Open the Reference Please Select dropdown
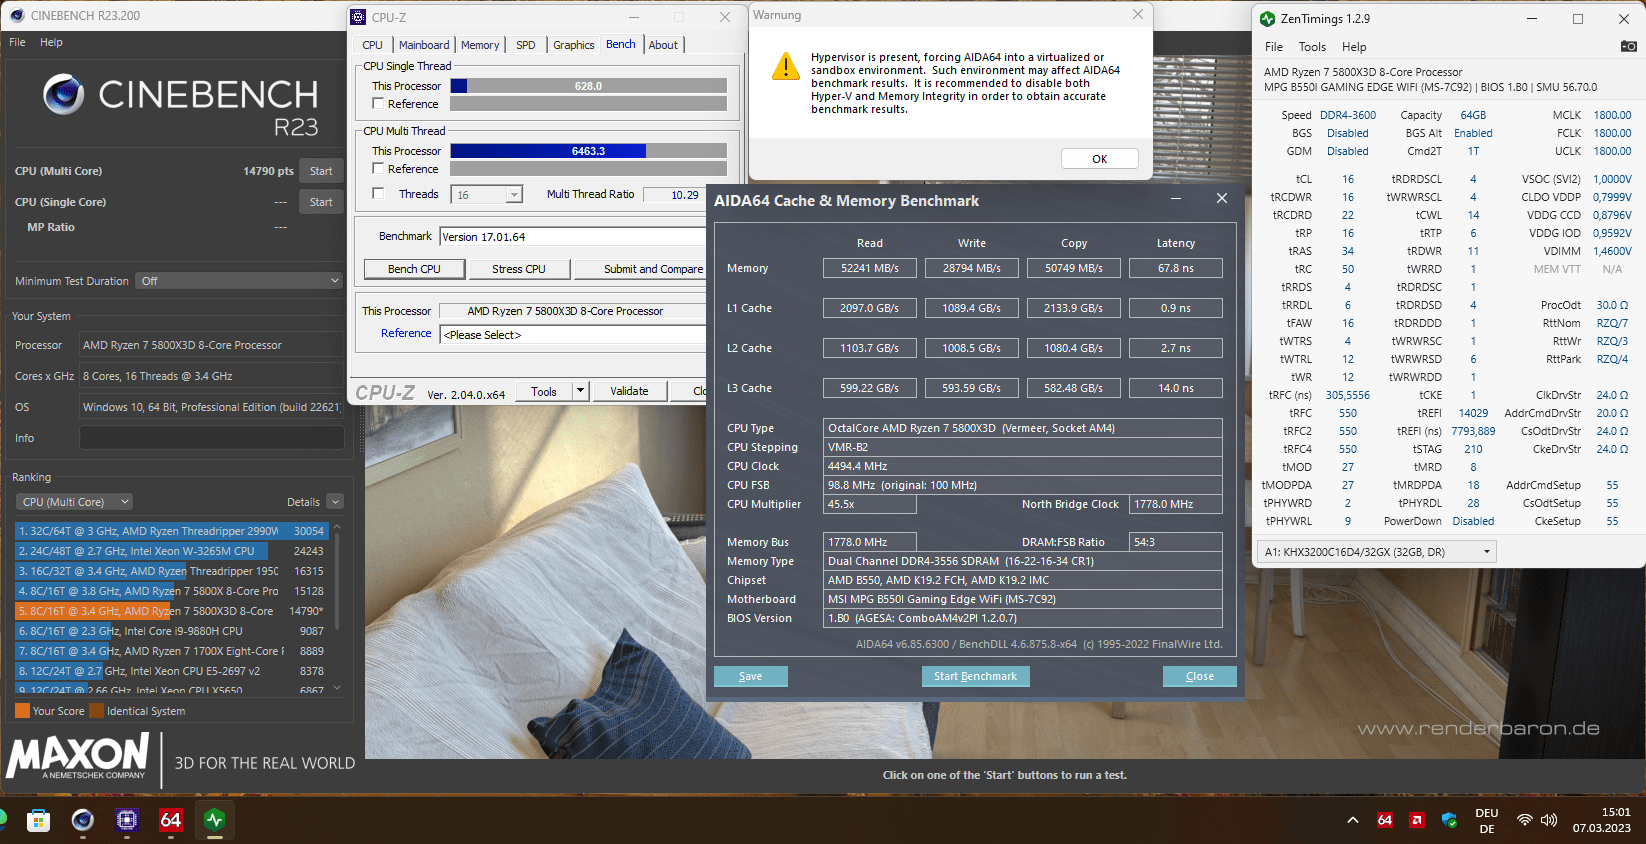This screenshot has height=844, width=1646. (574, 335)
